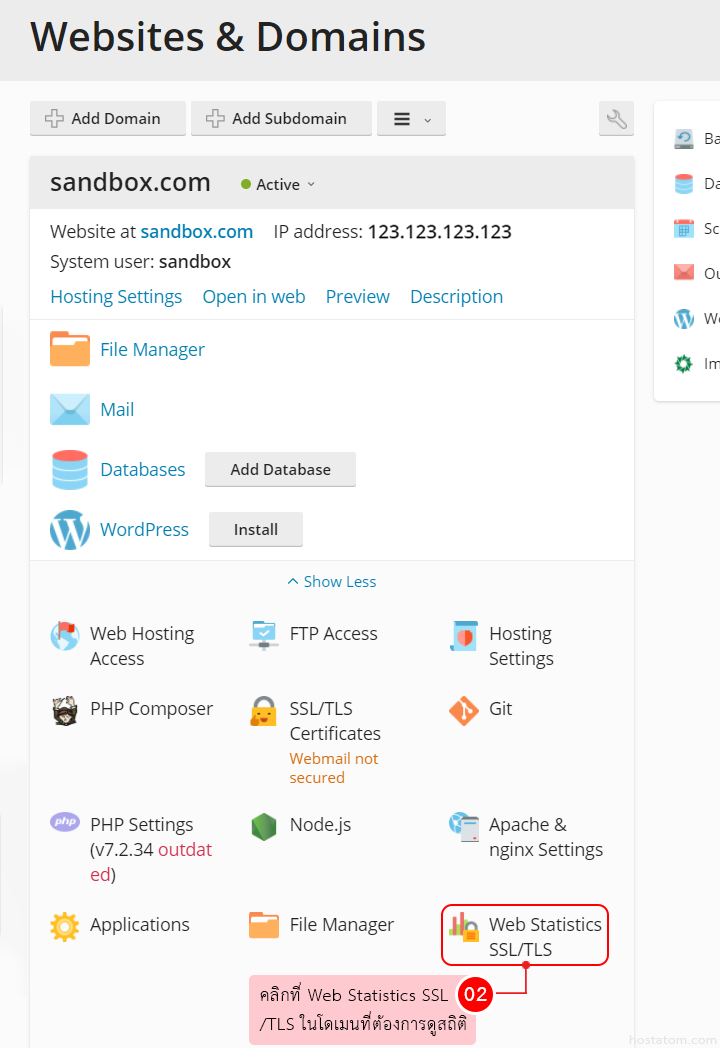Open the hamburger list menu dropdown
720x1048 pixels.
pyautogui.click(x=411, y=119)
